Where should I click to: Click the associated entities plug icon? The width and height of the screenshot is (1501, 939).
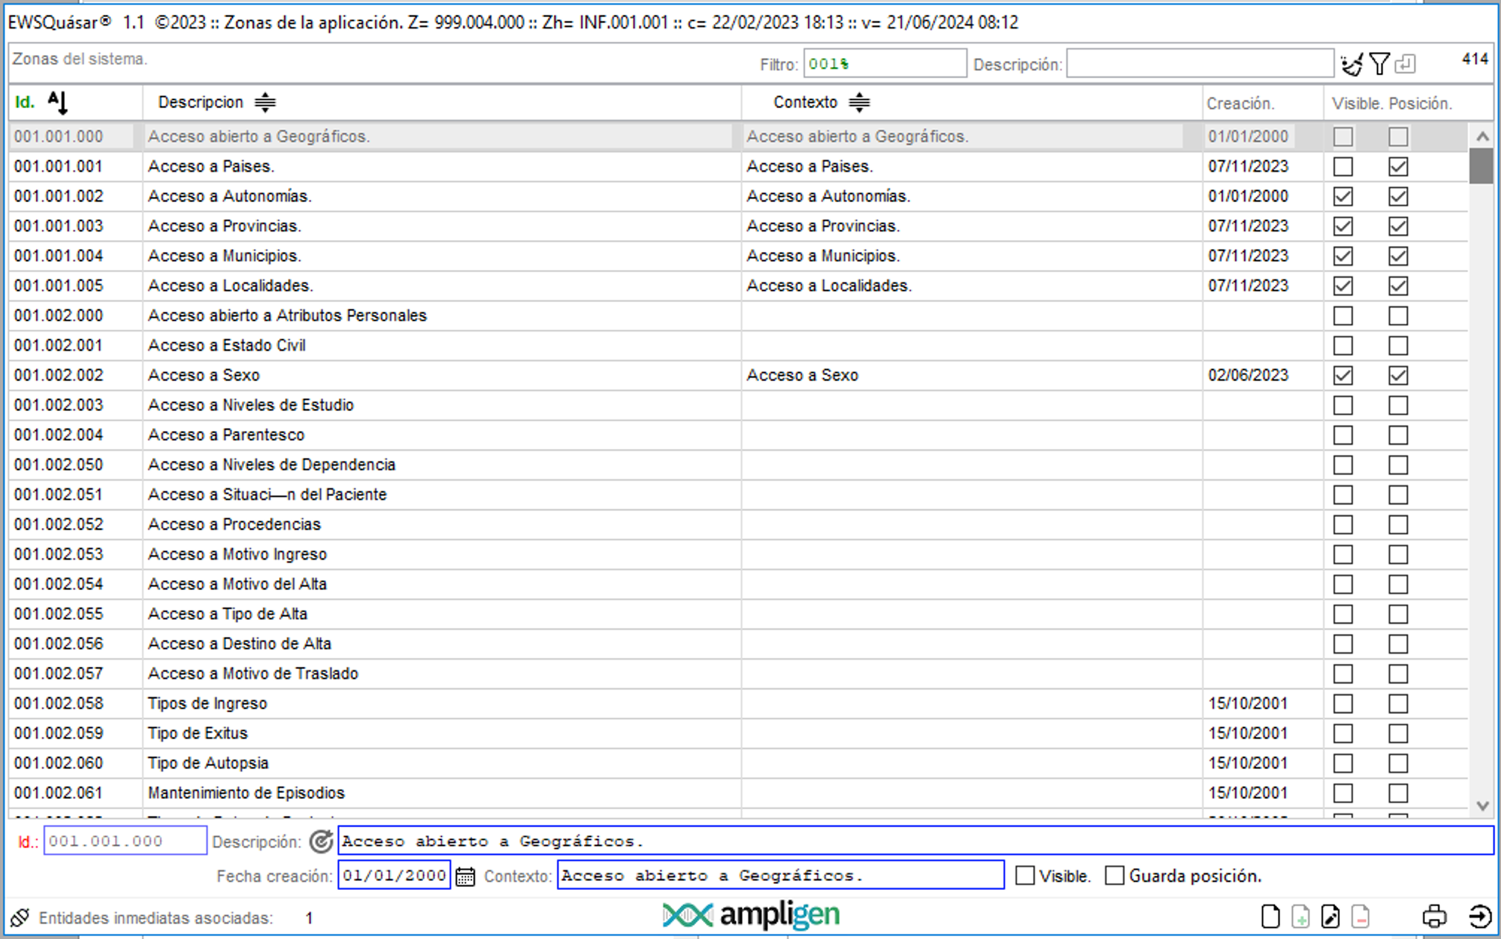pos(20,917)
